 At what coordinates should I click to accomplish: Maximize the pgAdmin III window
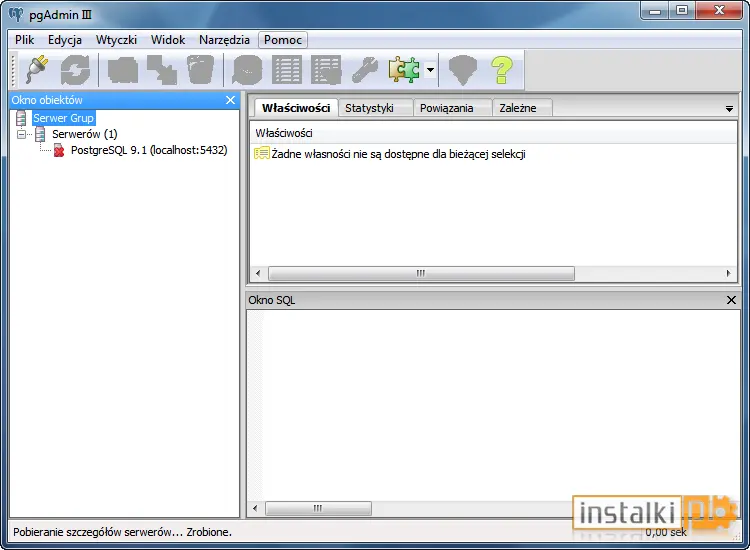pos(682,11)
